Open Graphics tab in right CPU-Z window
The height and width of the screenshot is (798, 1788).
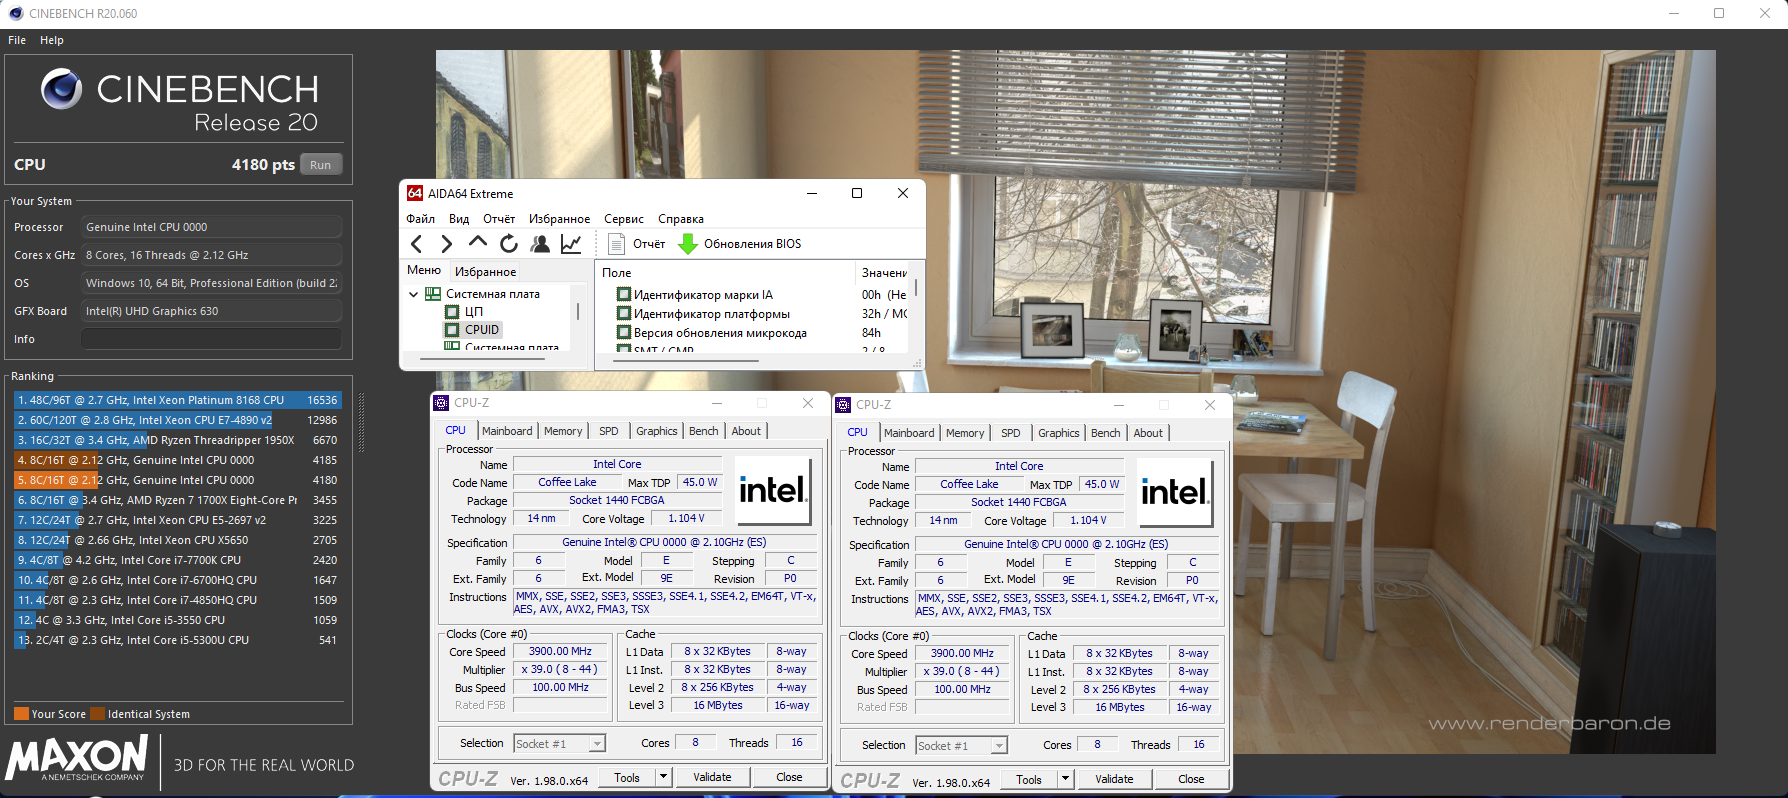coord(1058,433)
